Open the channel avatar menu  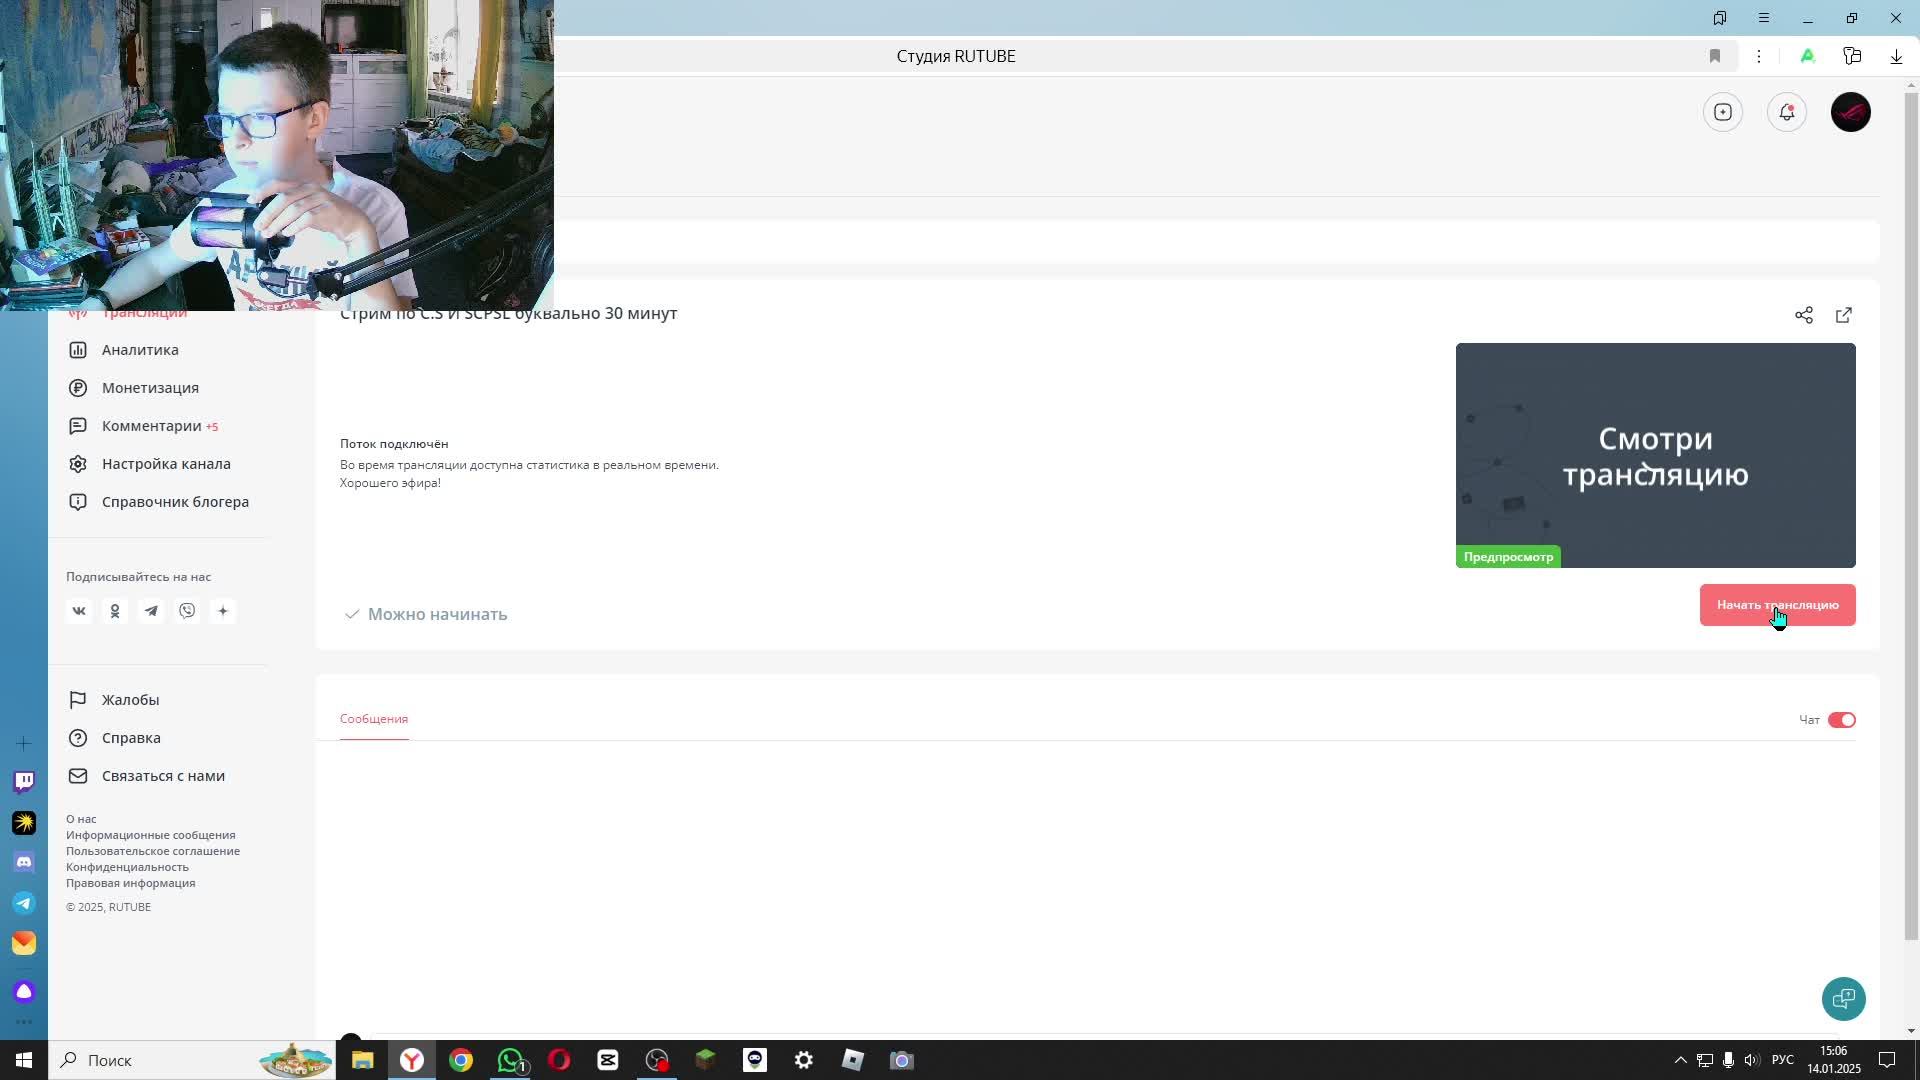click(x=1850, y=112)
